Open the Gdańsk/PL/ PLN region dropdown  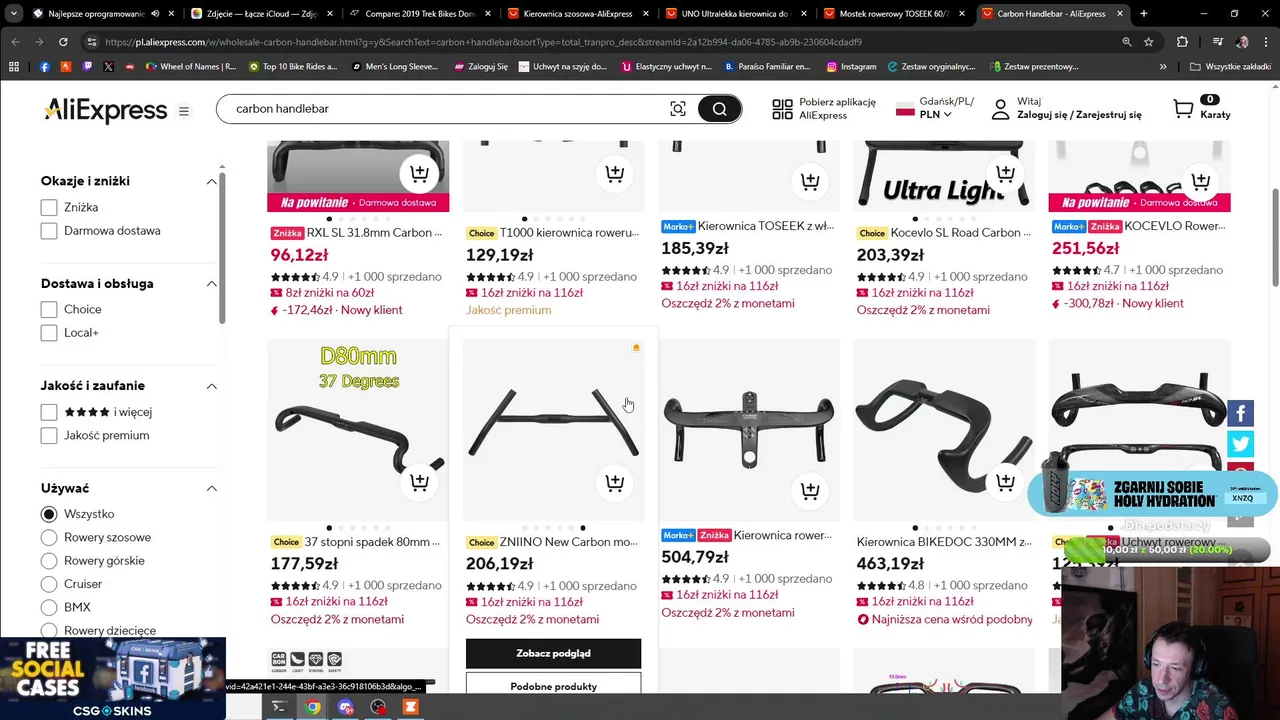(934, 108)
